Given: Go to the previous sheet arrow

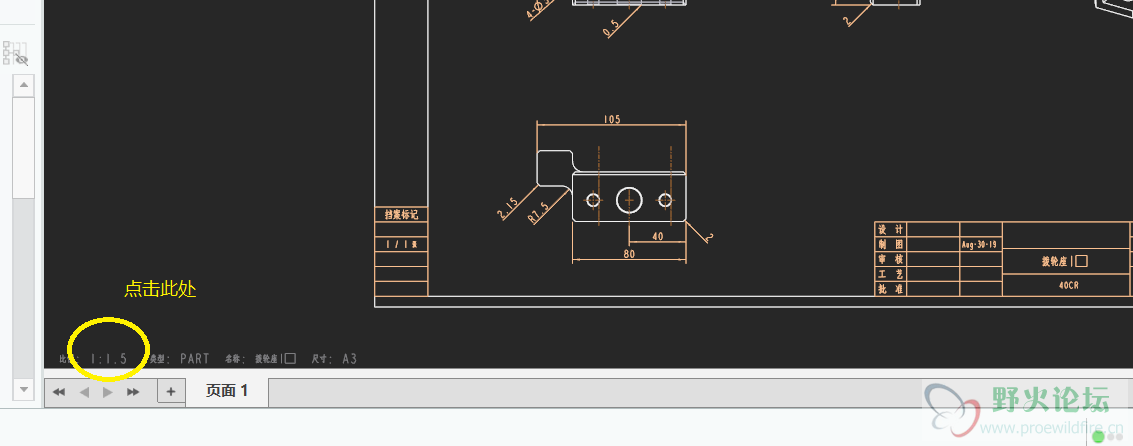Looking at the screenshot, I should (x=84, y=392).
